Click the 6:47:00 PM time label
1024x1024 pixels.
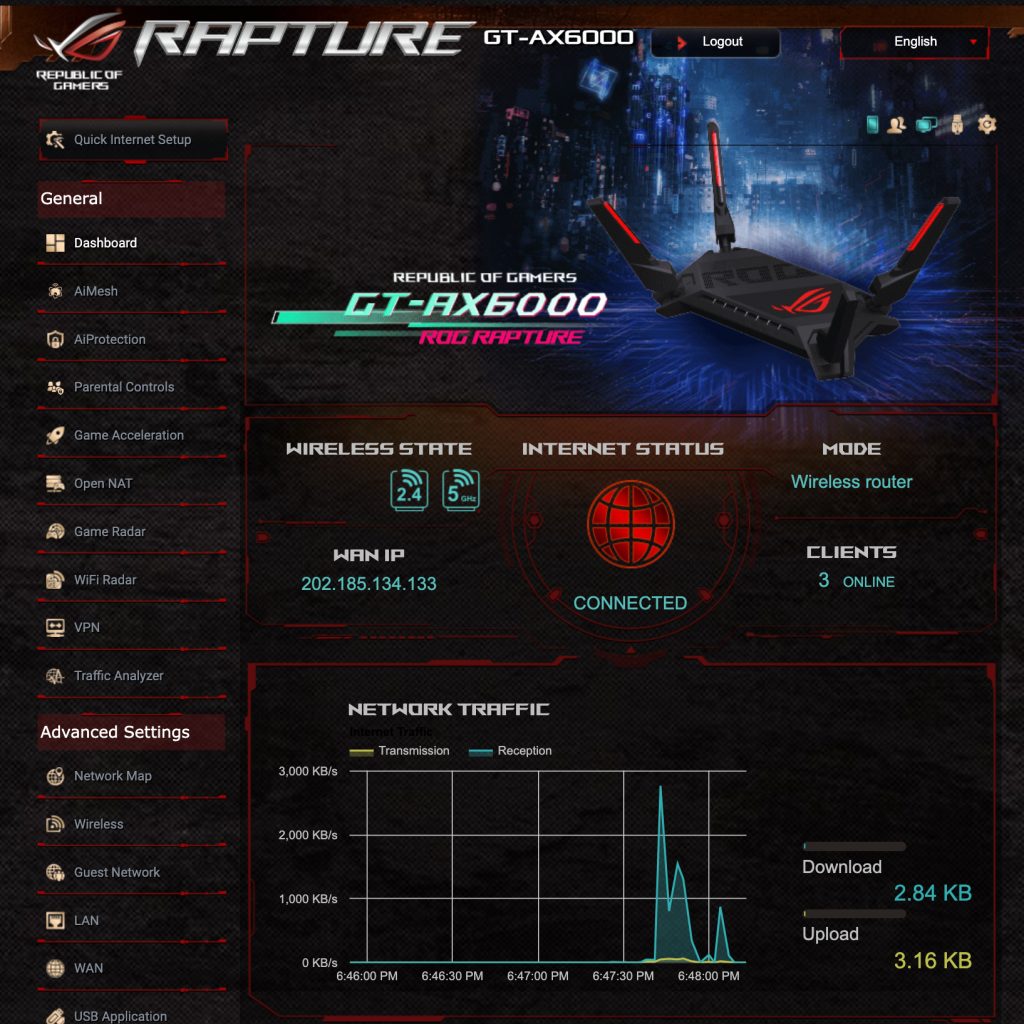coord(537,976)
